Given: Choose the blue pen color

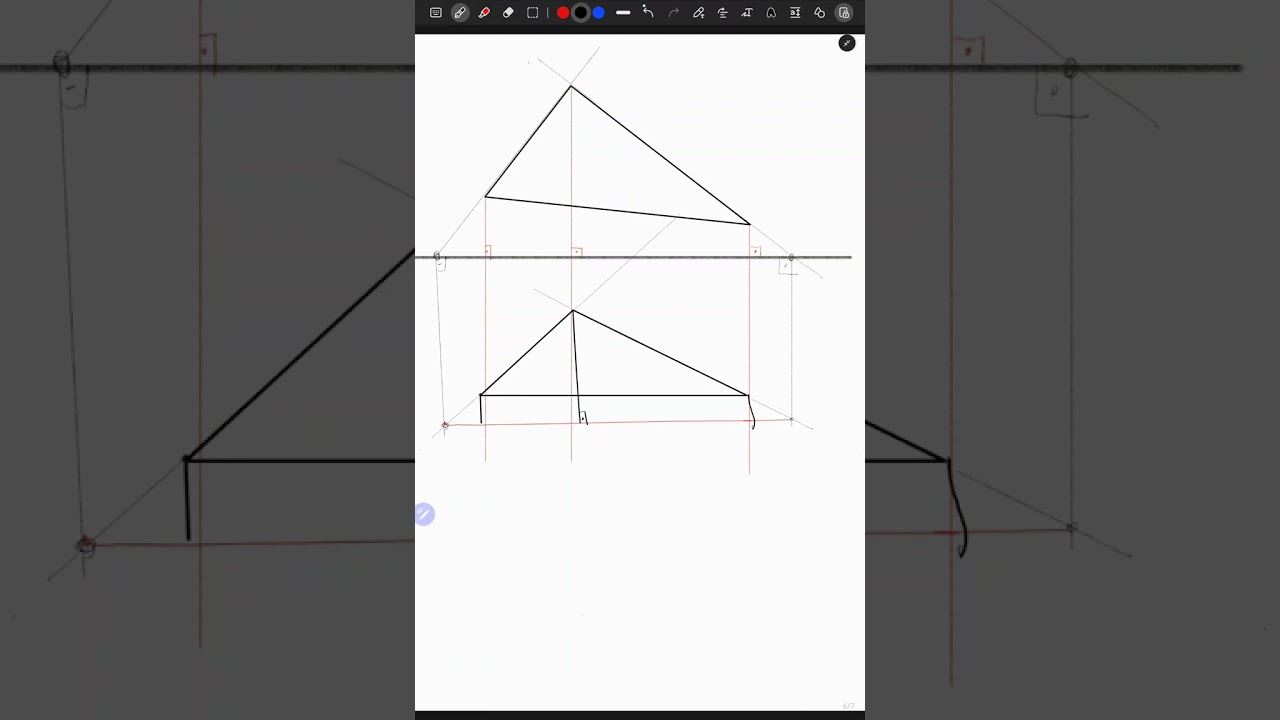Looking at the screenshot, I should pyautogui.click(x=598, y=13).
